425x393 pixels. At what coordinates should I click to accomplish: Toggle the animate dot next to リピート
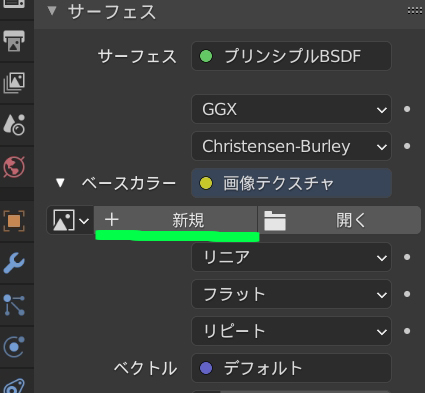tap(407, 331)
